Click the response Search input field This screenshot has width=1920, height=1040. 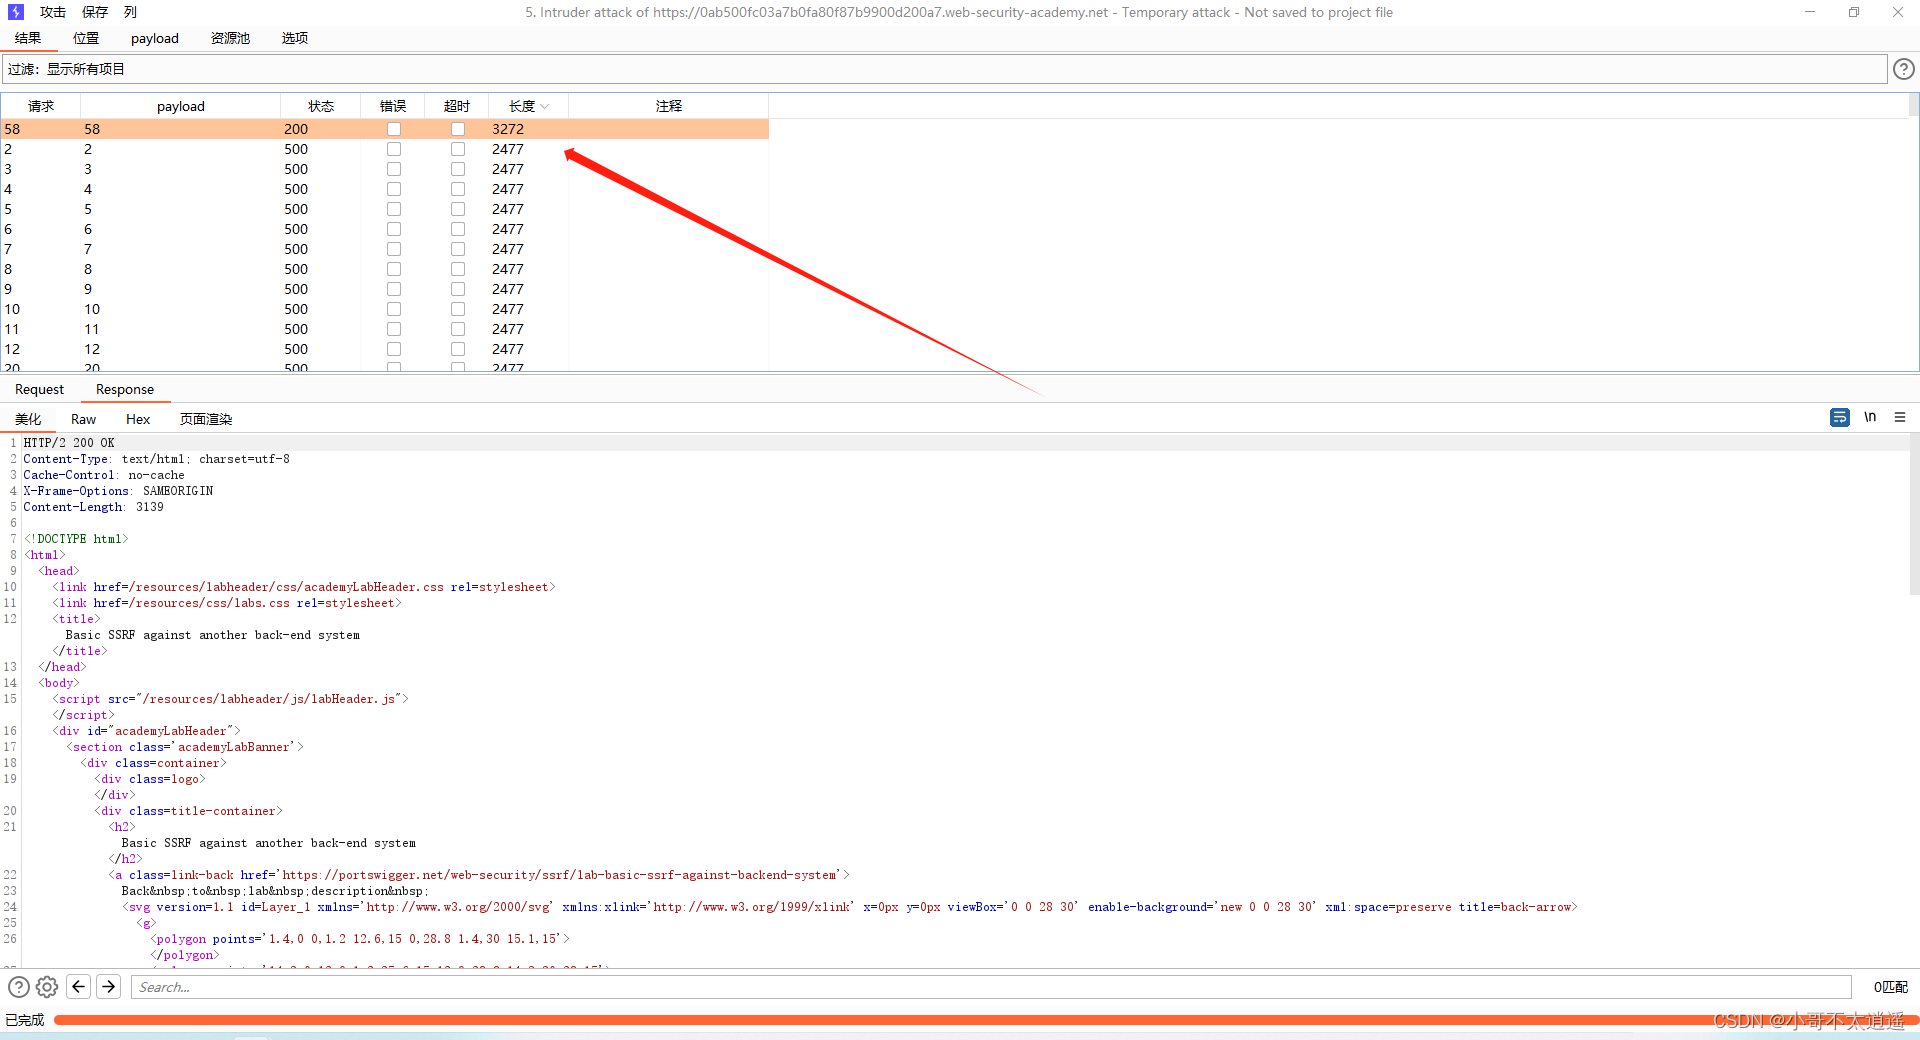991,987
